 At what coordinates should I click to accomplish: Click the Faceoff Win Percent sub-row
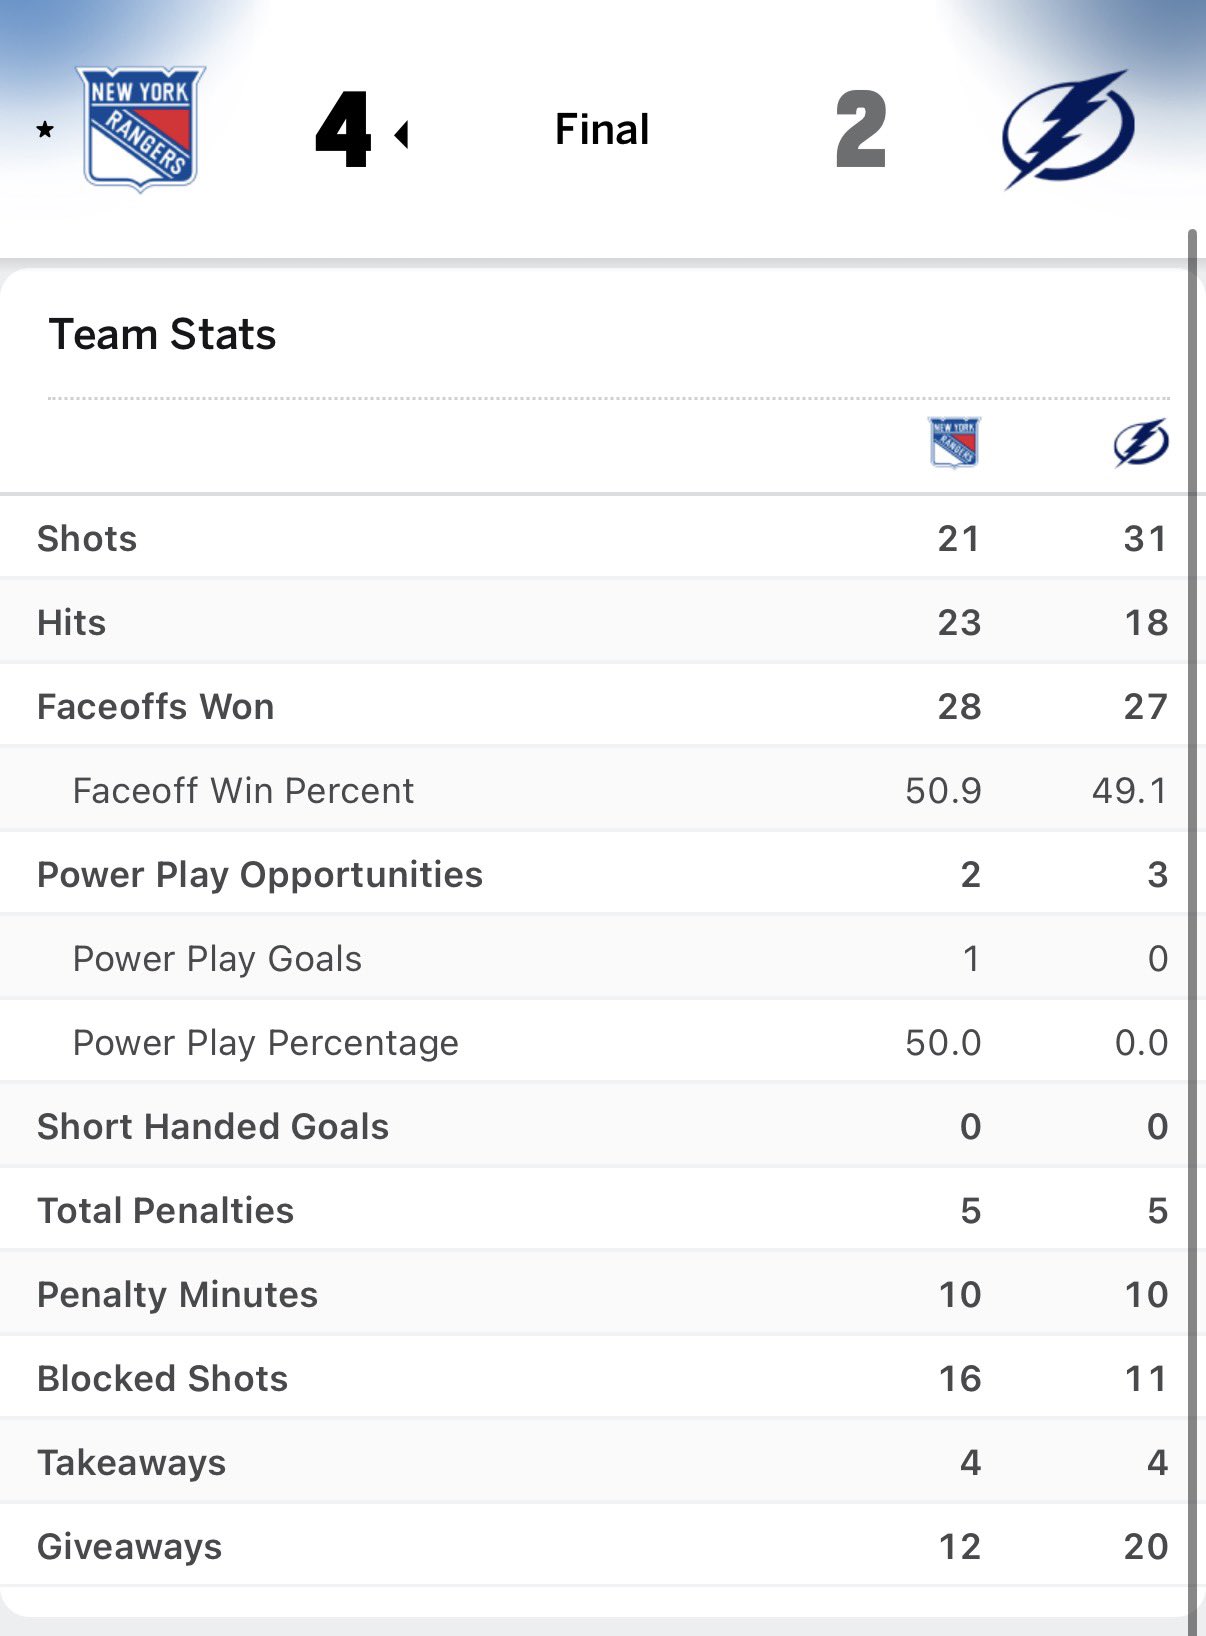pyautogui.click(x=243, y=791)
